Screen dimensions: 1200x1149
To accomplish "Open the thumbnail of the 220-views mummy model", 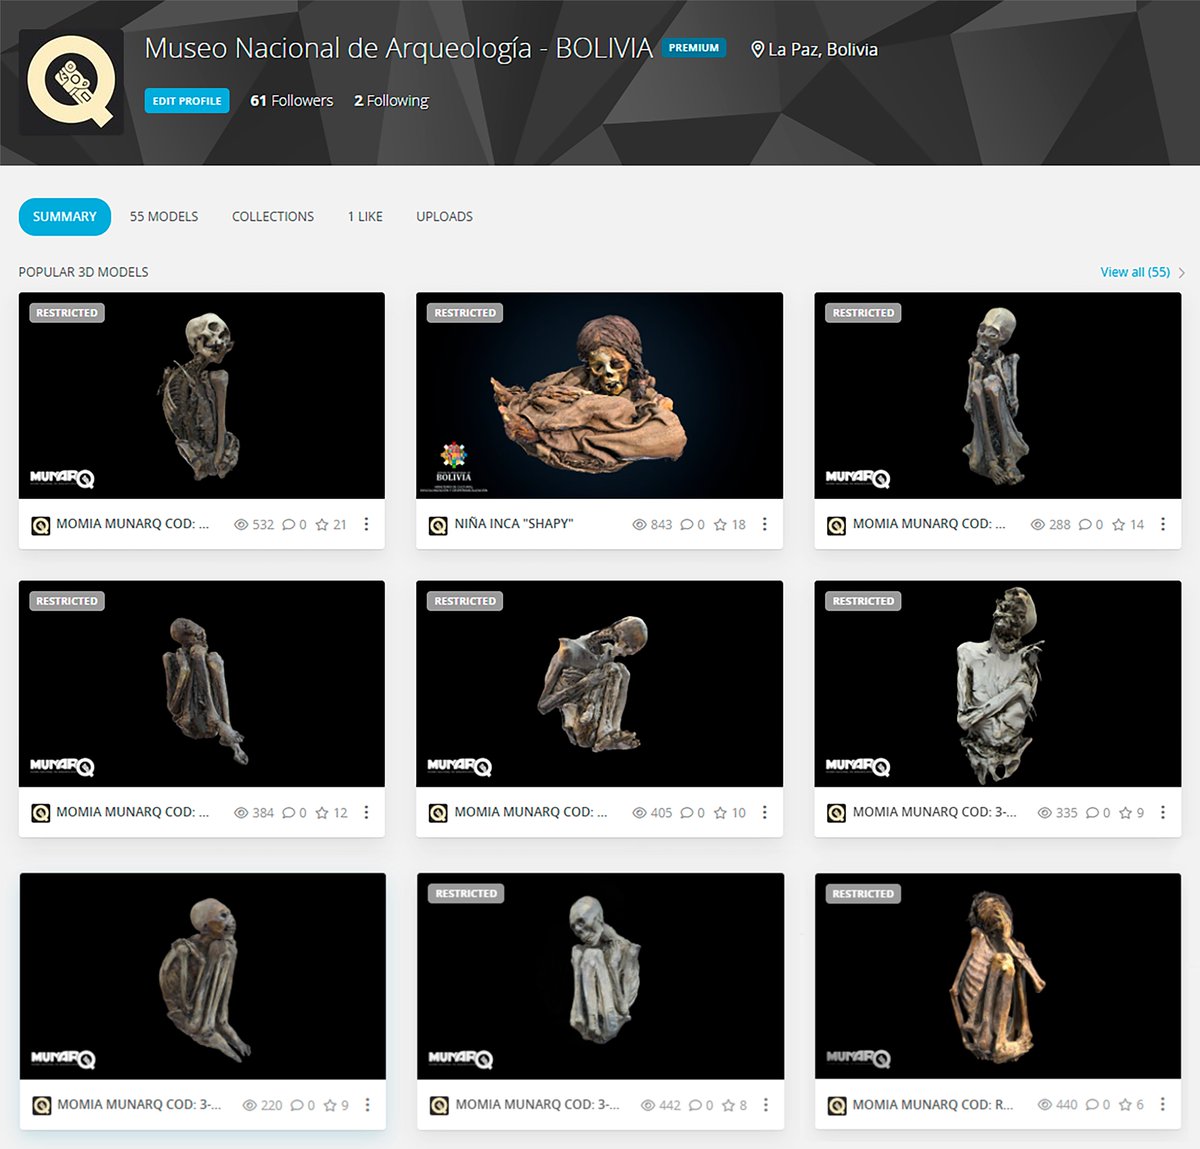I will click(203, 976).
